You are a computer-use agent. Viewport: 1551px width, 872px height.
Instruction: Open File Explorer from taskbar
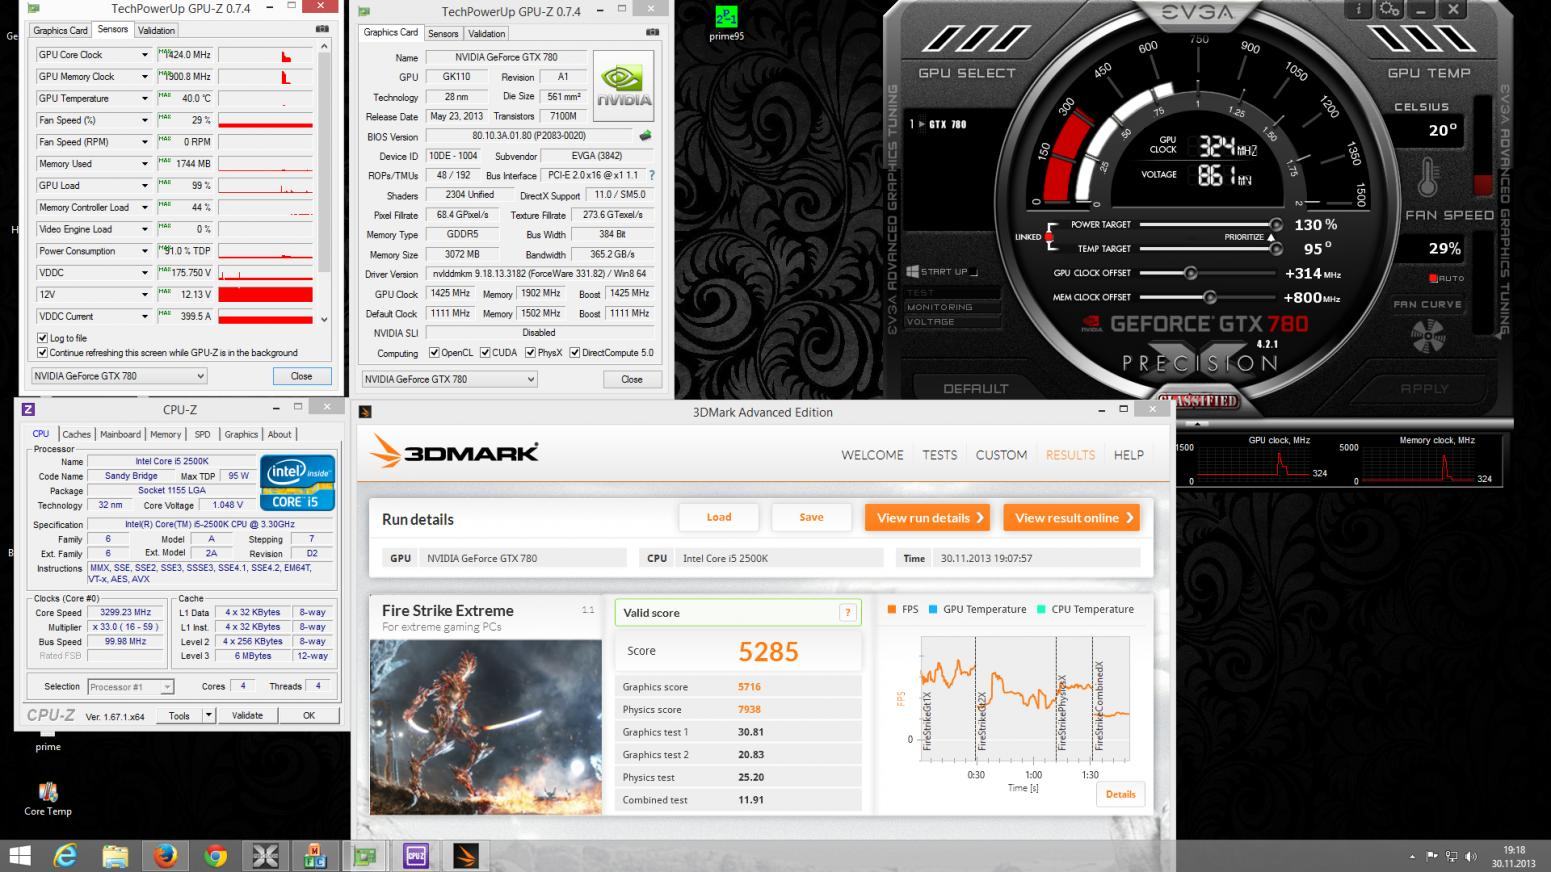tap(115, 856)
